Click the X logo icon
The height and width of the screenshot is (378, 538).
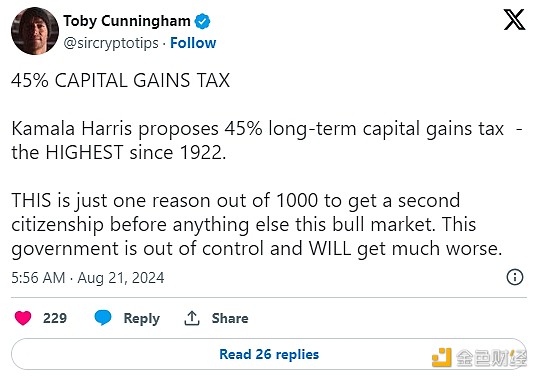[514, 20]
